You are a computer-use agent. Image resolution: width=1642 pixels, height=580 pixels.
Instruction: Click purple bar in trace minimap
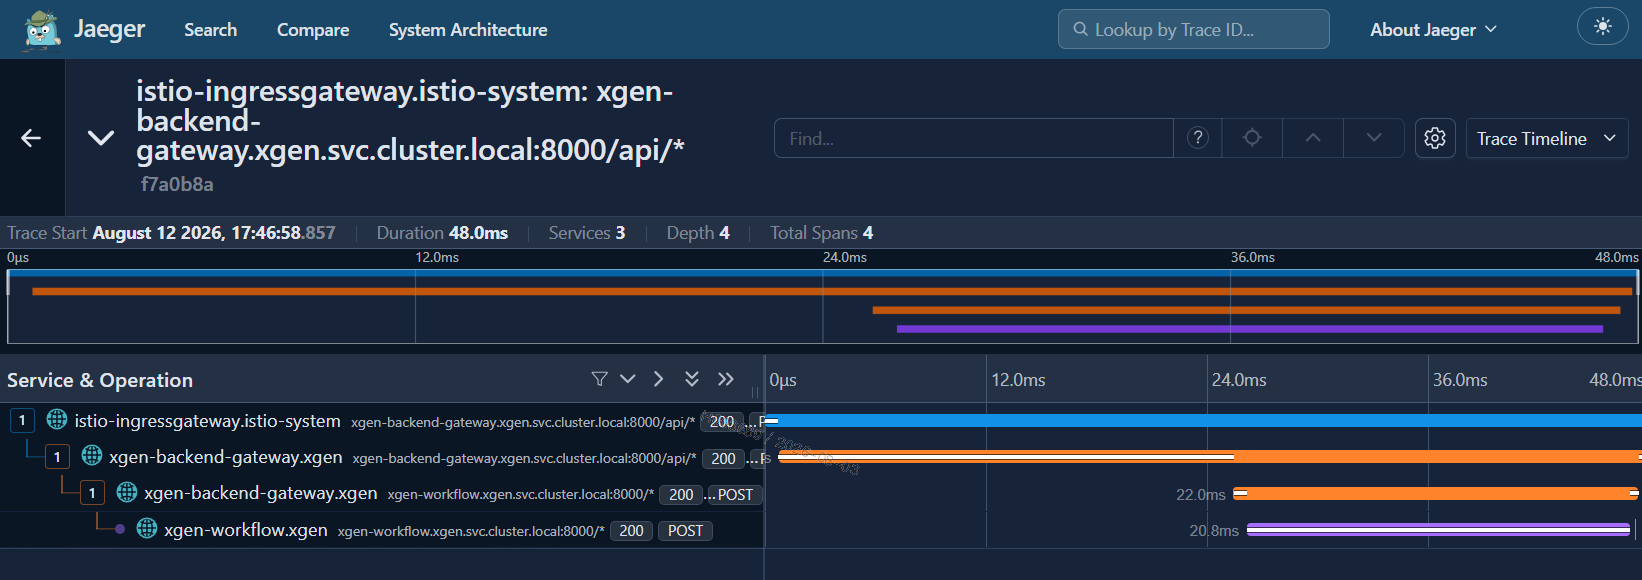[x=1250, y=329]
